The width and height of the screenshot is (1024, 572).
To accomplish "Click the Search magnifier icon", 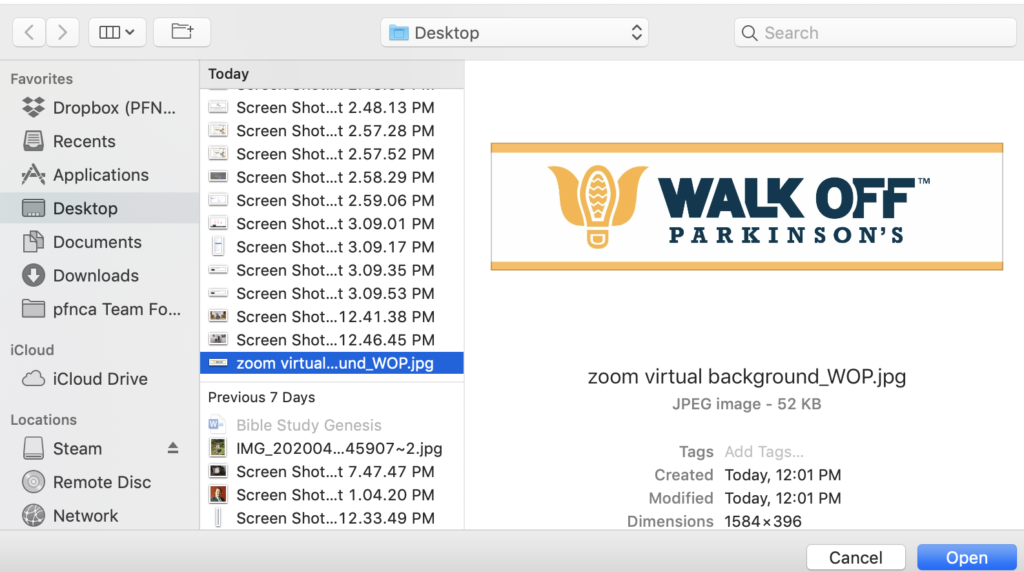I will coord(750,33).
